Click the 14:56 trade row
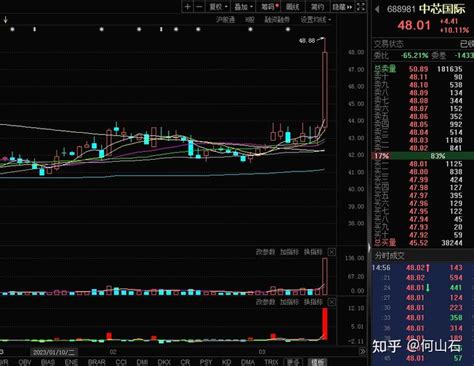 pyautogui.click(x=423, y=268)
